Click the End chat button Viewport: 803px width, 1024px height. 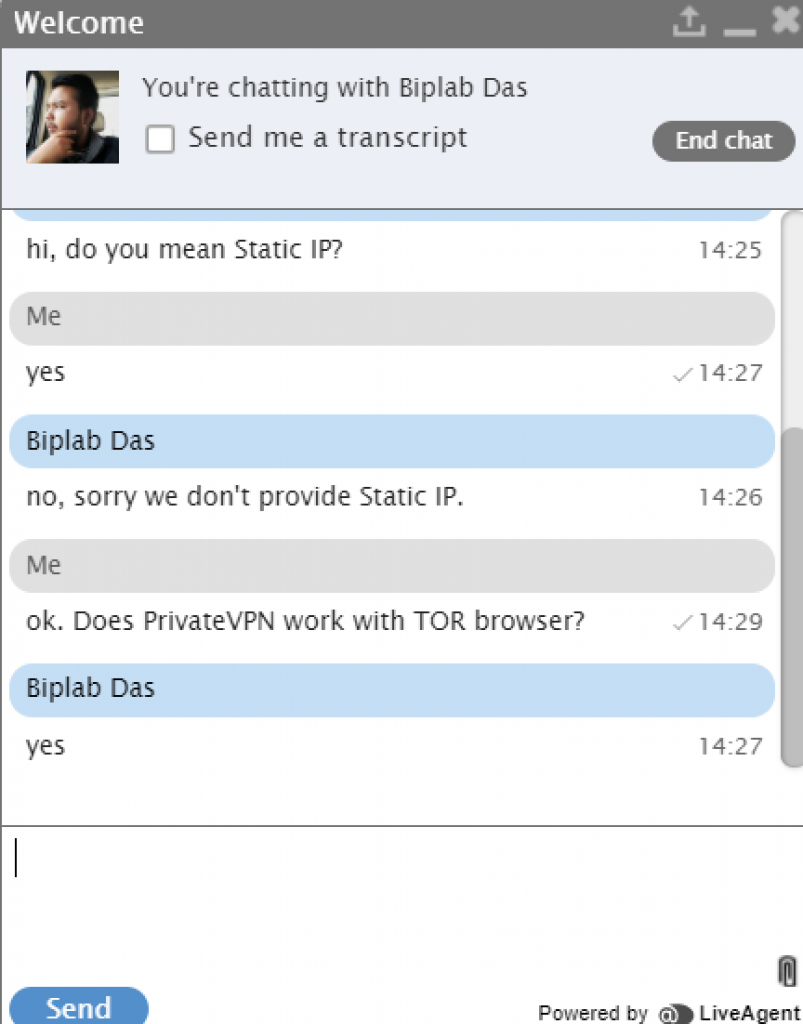coord(723,140)
